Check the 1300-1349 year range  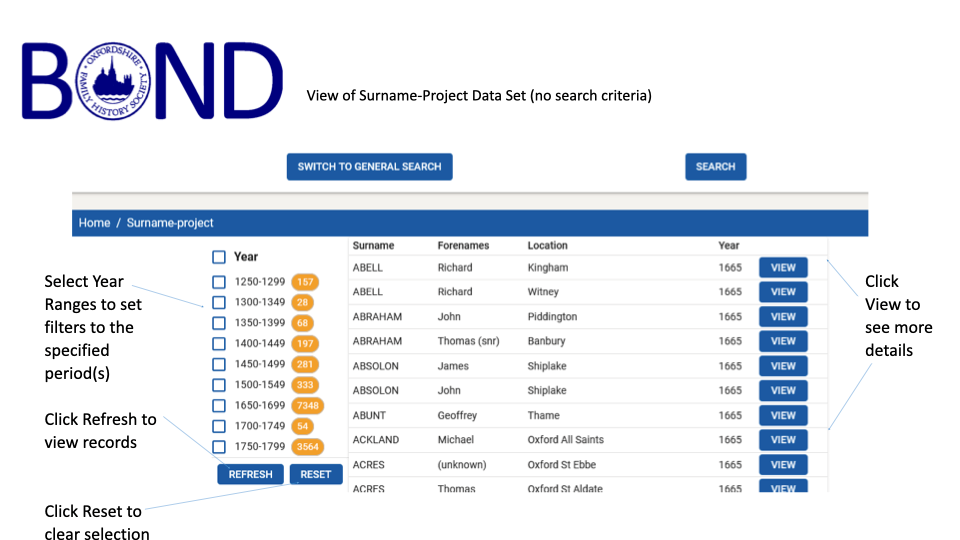[x=219, y=302]
